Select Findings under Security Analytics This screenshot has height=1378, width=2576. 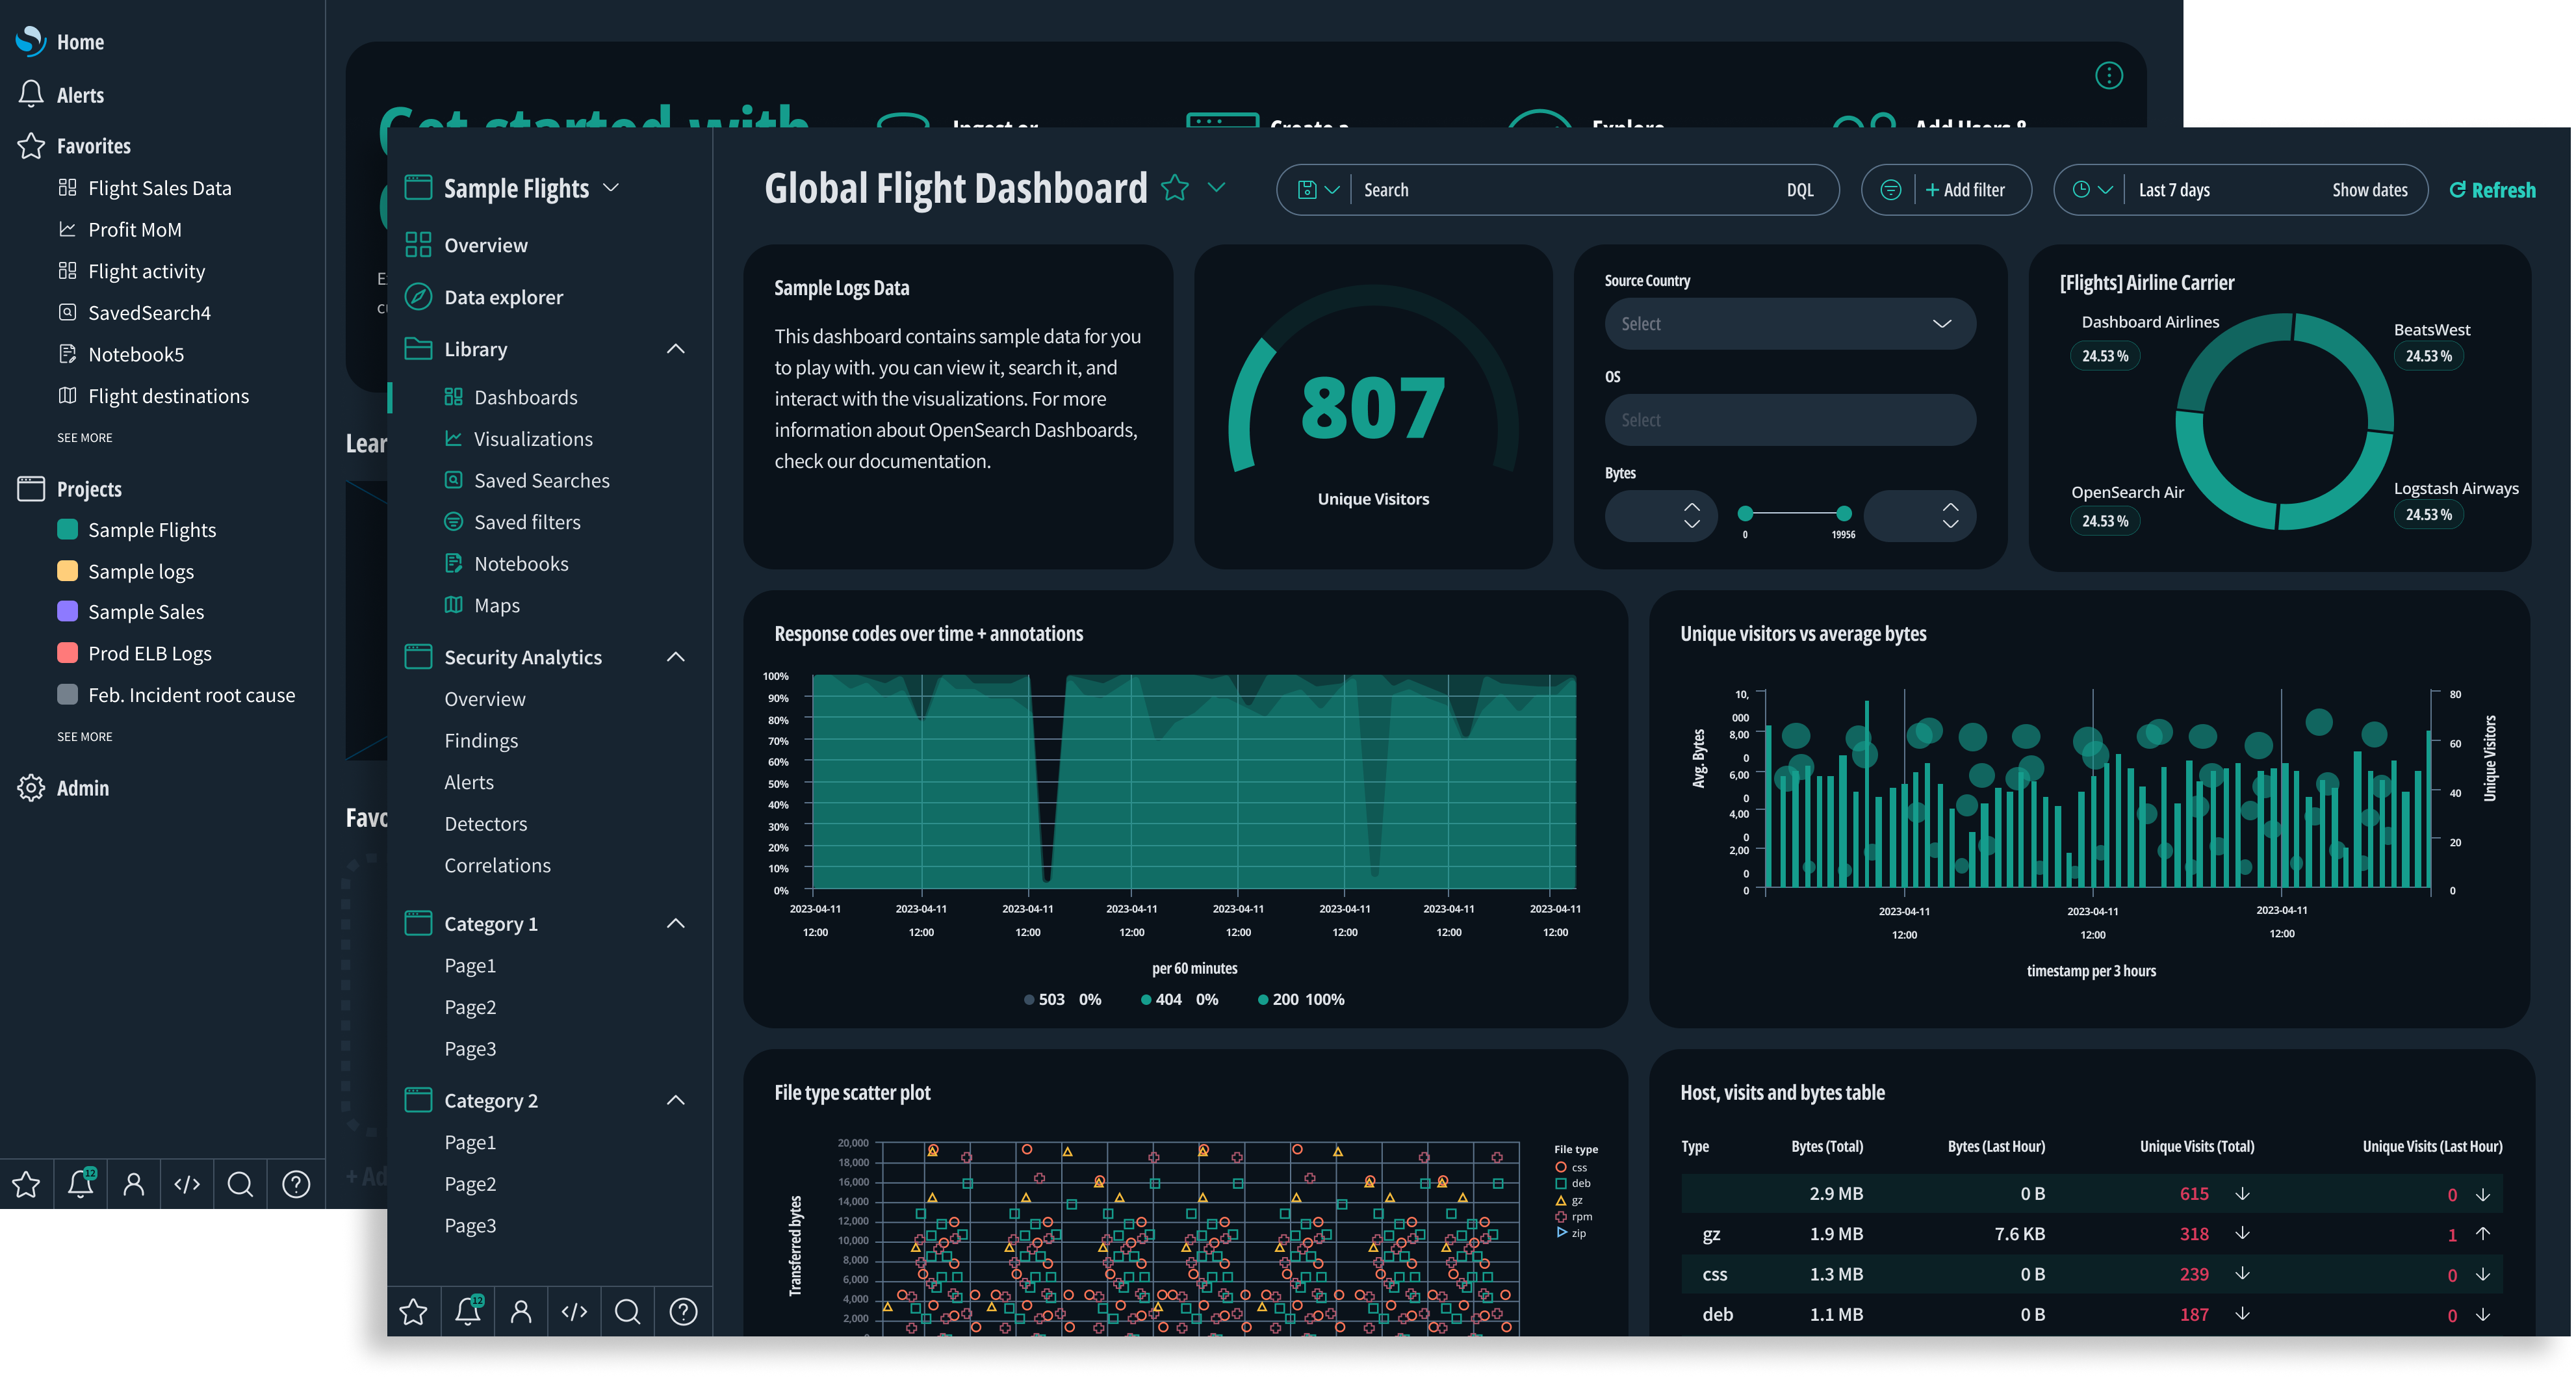(481, 740)
